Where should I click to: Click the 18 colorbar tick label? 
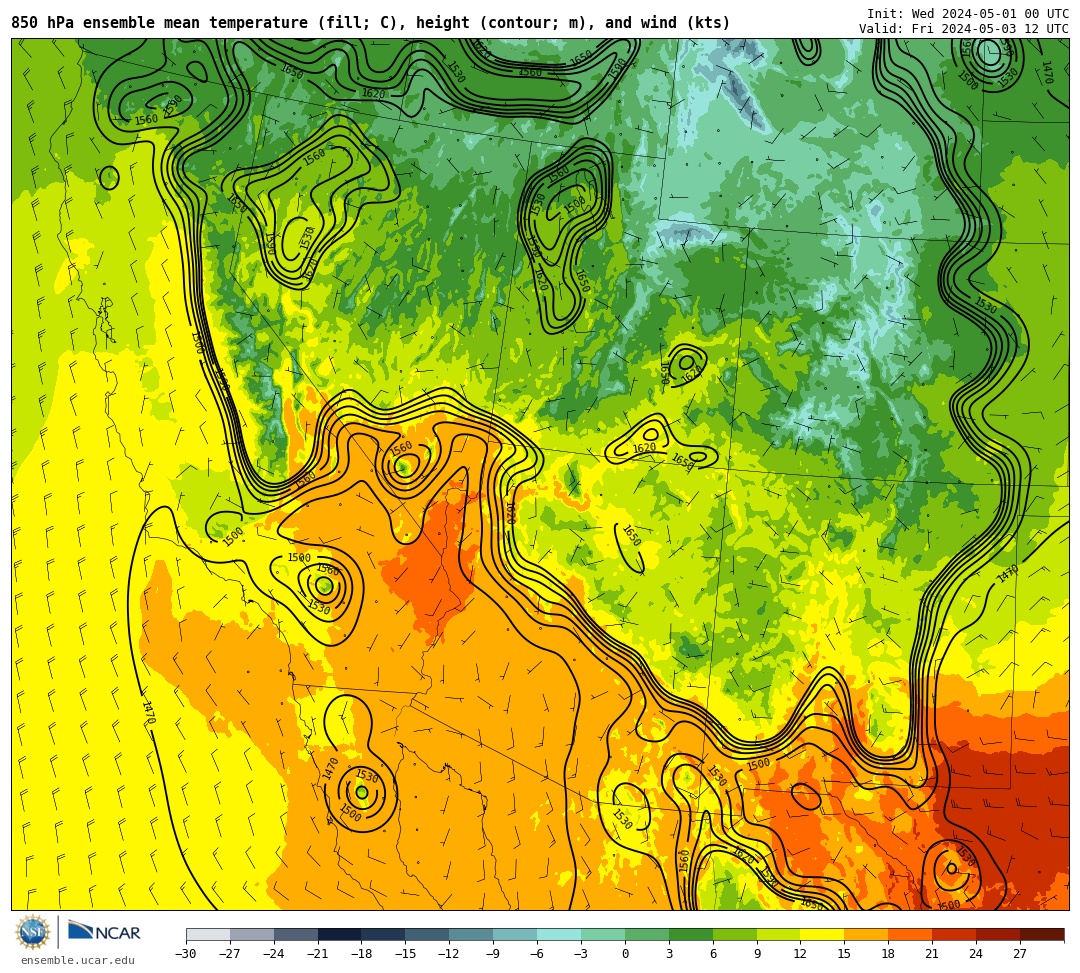[x=889, y=954]
